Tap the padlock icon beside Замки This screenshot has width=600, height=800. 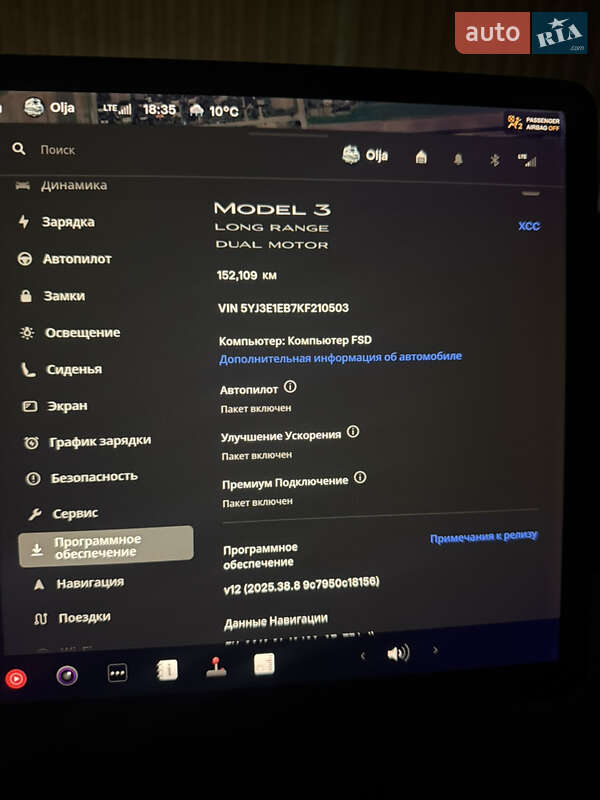pos(26,296)
